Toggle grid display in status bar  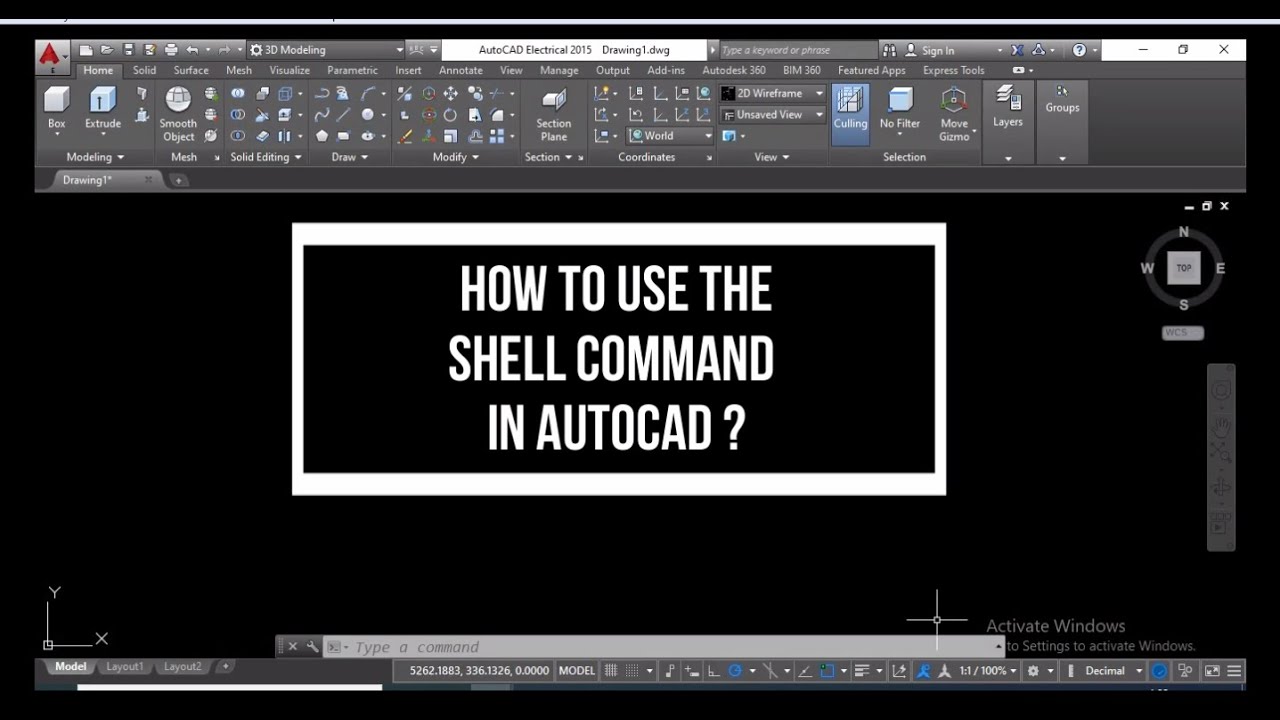coord(611,671)
